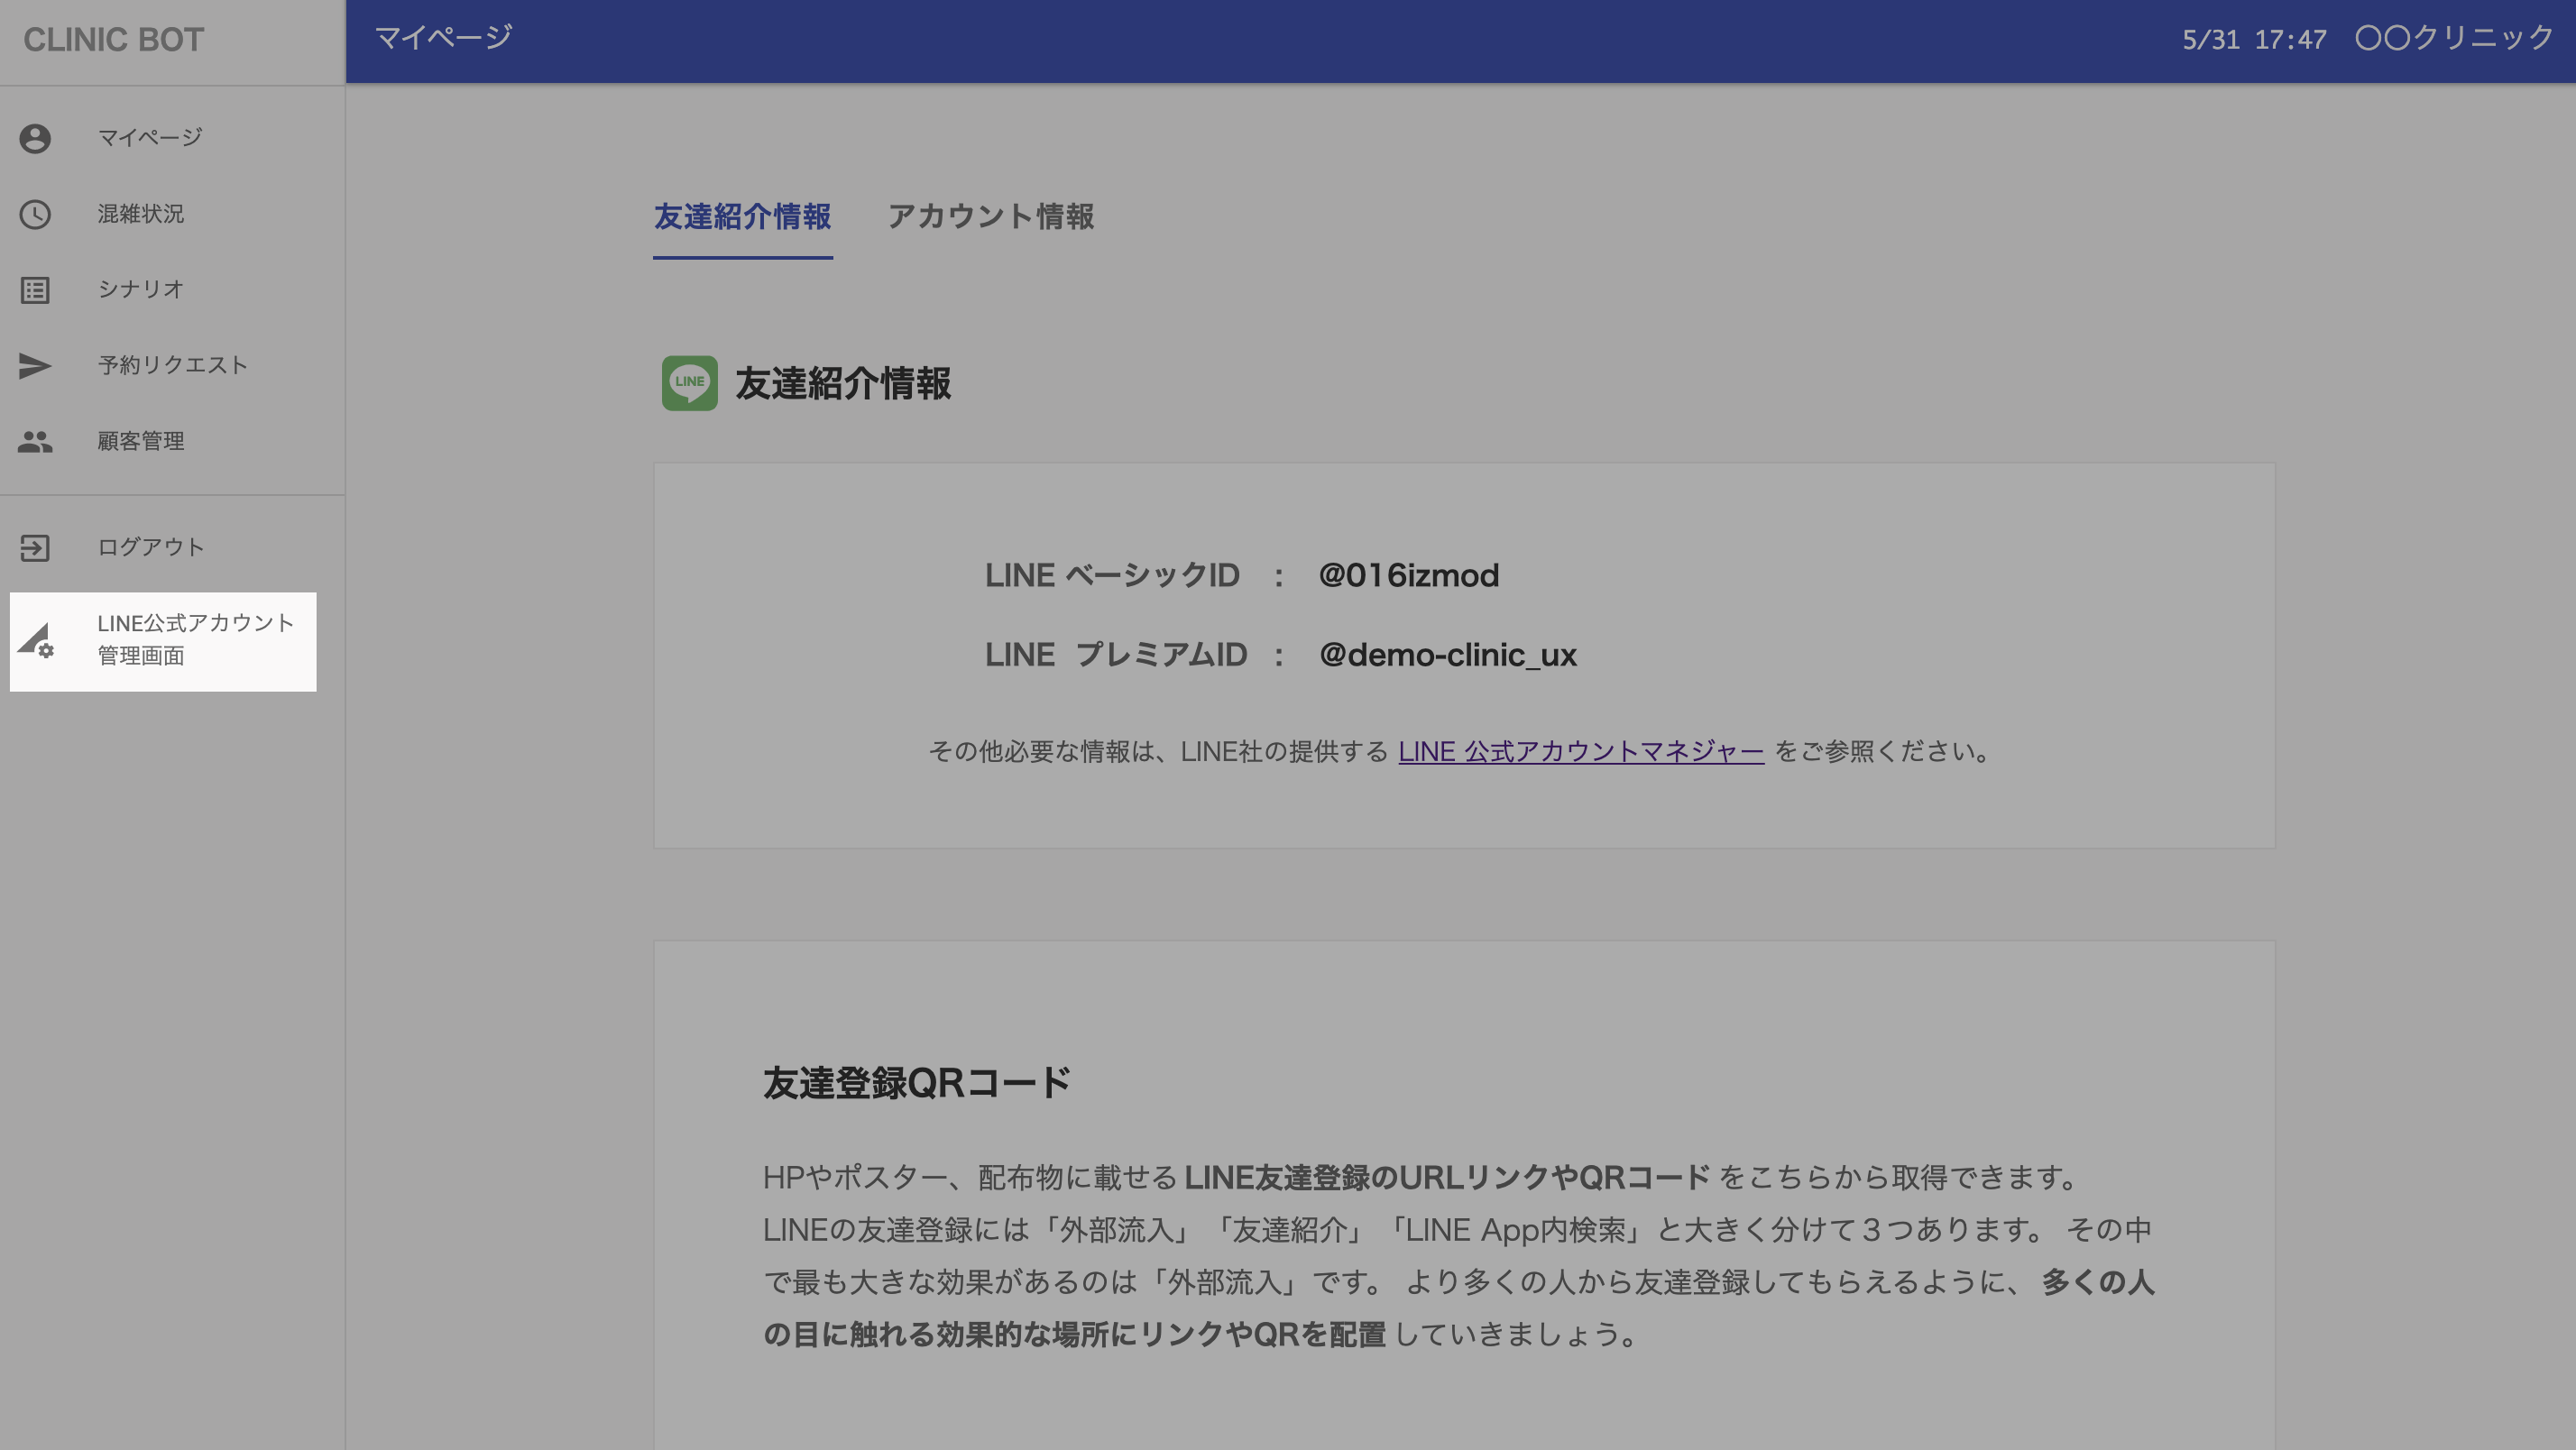Click the paper plane 予約リクエスト icon
Screen dimensions: 2576x1450
pyautogui.click(x=35, y=366)
